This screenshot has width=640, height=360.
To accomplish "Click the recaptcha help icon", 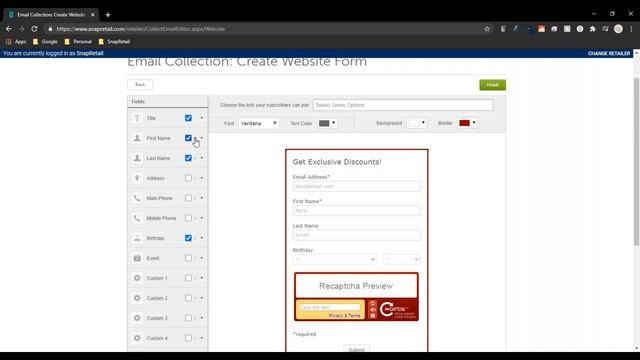I will click(x=372, y=316).
